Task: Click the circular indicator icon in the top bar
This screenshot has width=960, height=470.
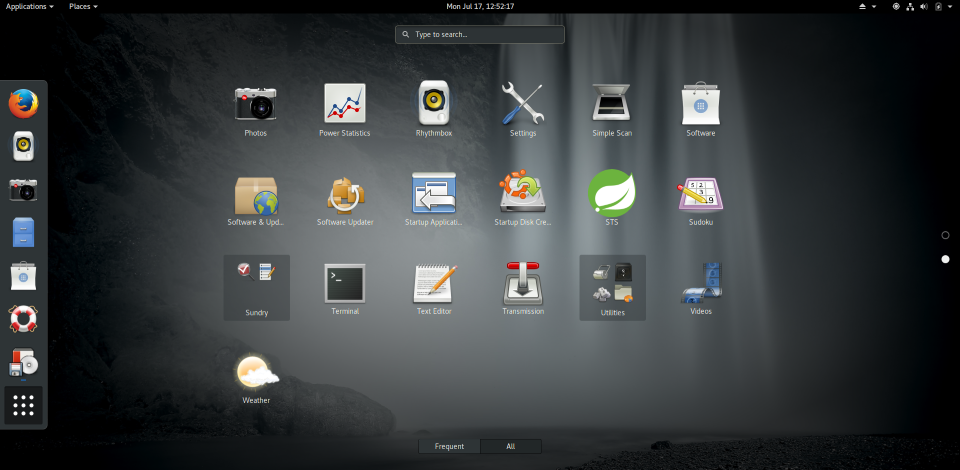Action: (896, 6)
